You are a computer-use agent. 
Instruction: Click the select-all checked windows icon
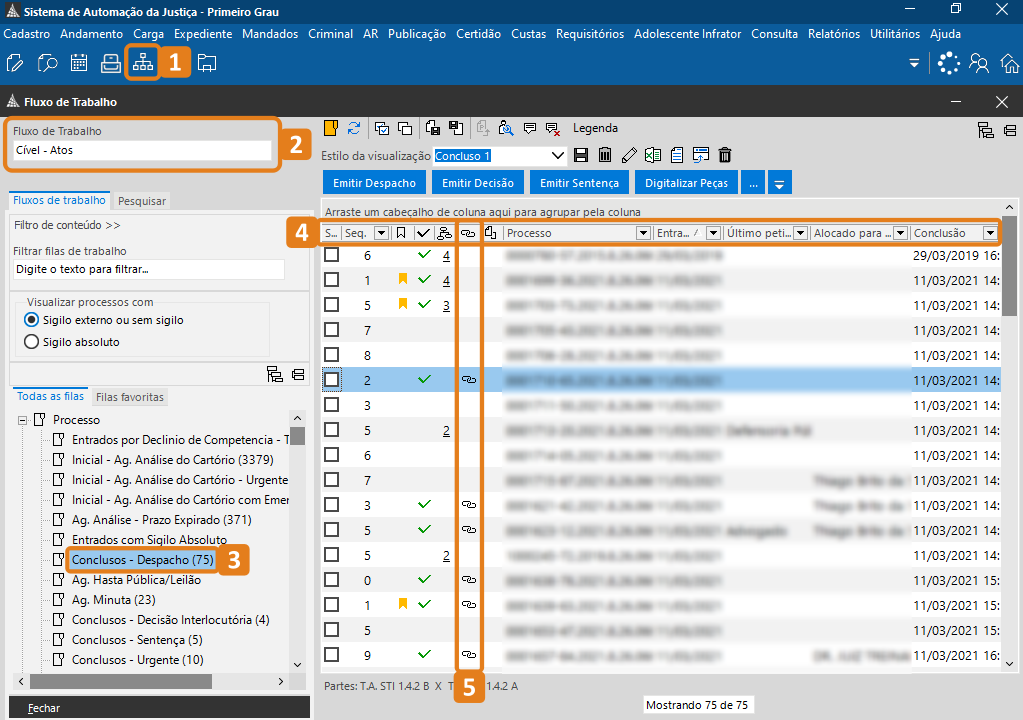(382, 128)
